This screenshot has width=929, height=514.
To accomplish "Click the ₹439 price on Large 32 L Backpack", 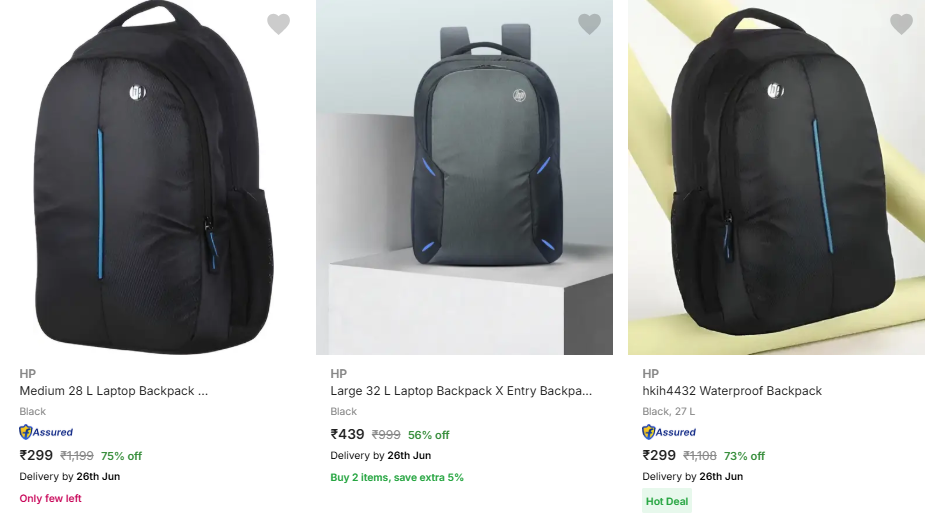I will point(348,434).
